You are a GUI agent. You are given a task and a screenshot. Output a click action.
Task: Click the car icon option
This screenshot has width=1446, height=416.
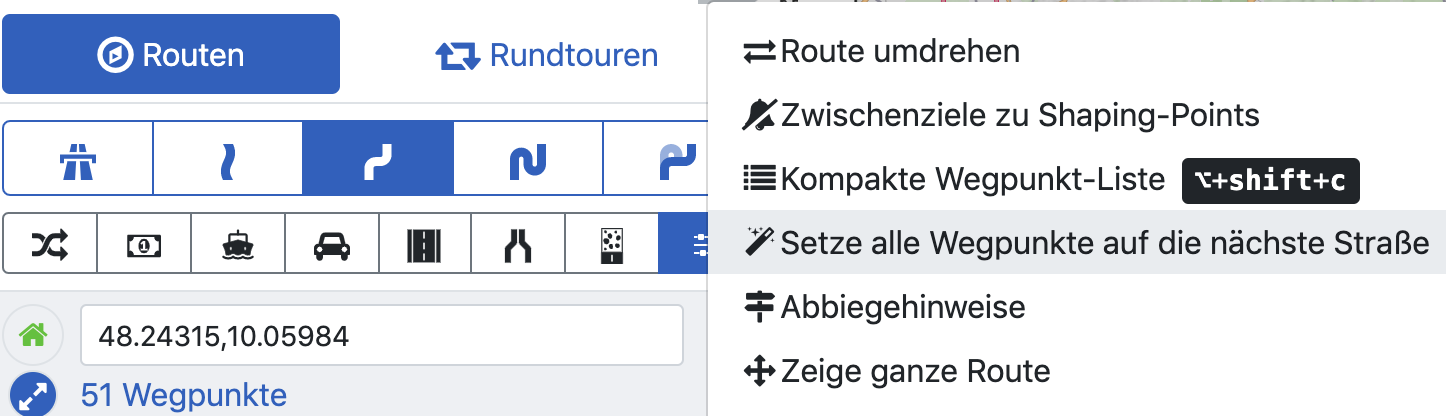click(x=332, y=243)
